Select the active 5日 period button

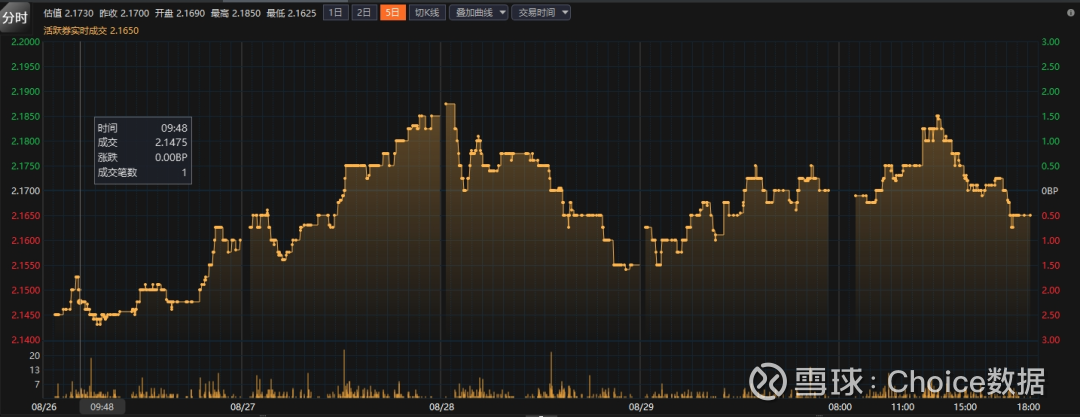(393, 13)
